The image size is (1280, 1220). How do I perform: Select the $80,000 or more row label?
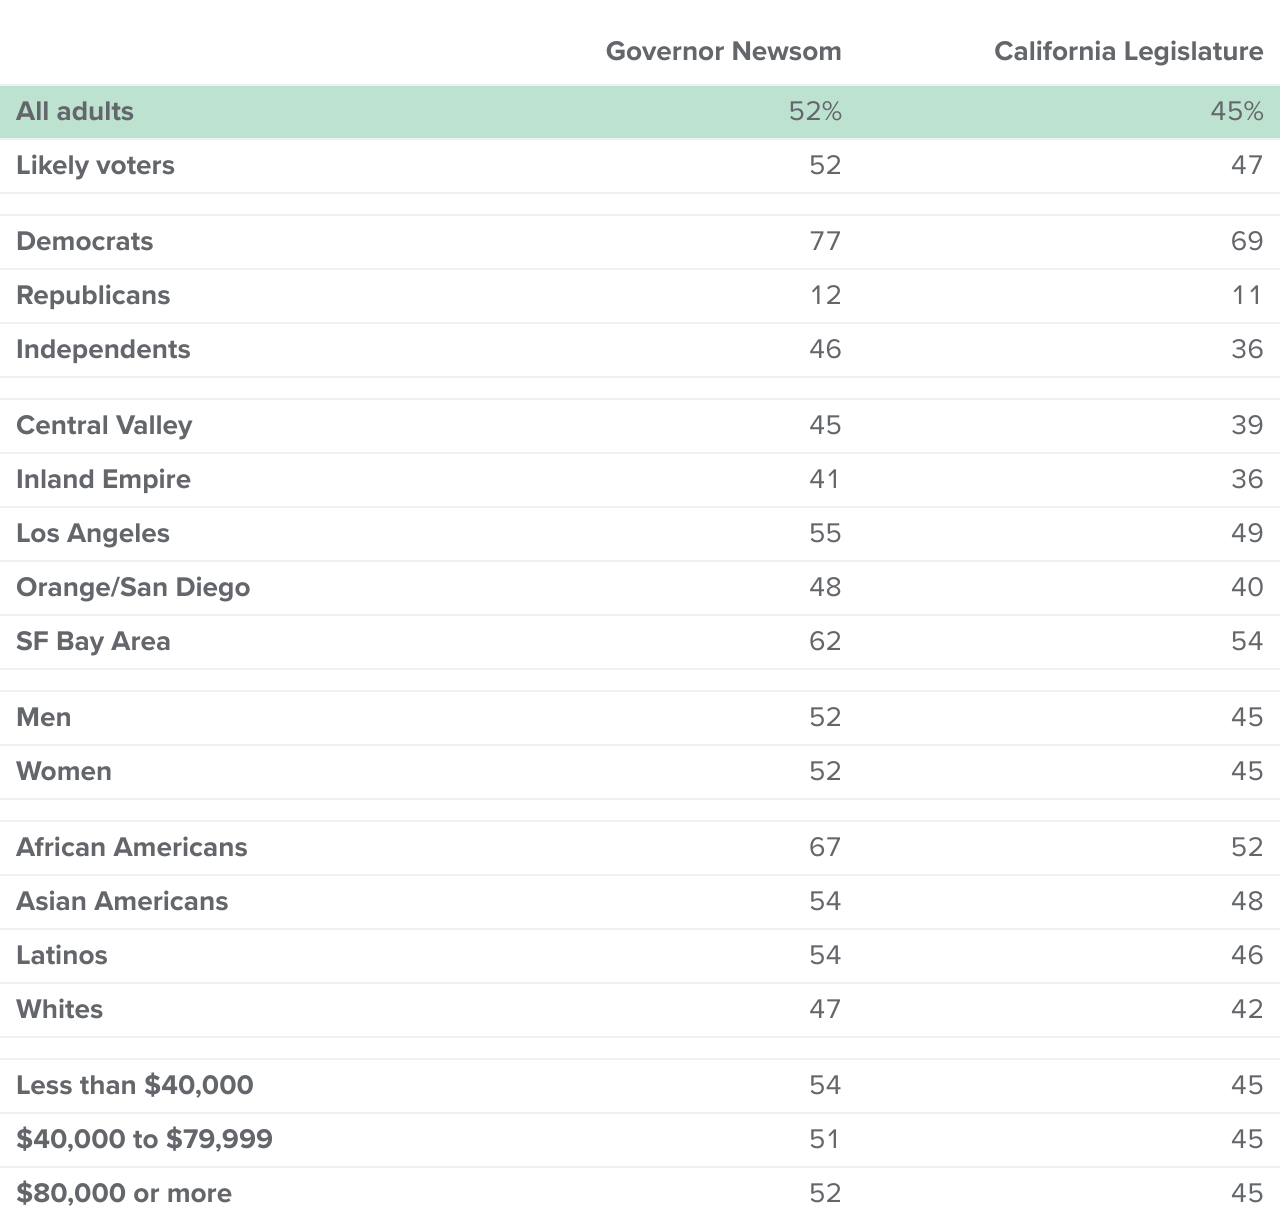click(124, 1193)
